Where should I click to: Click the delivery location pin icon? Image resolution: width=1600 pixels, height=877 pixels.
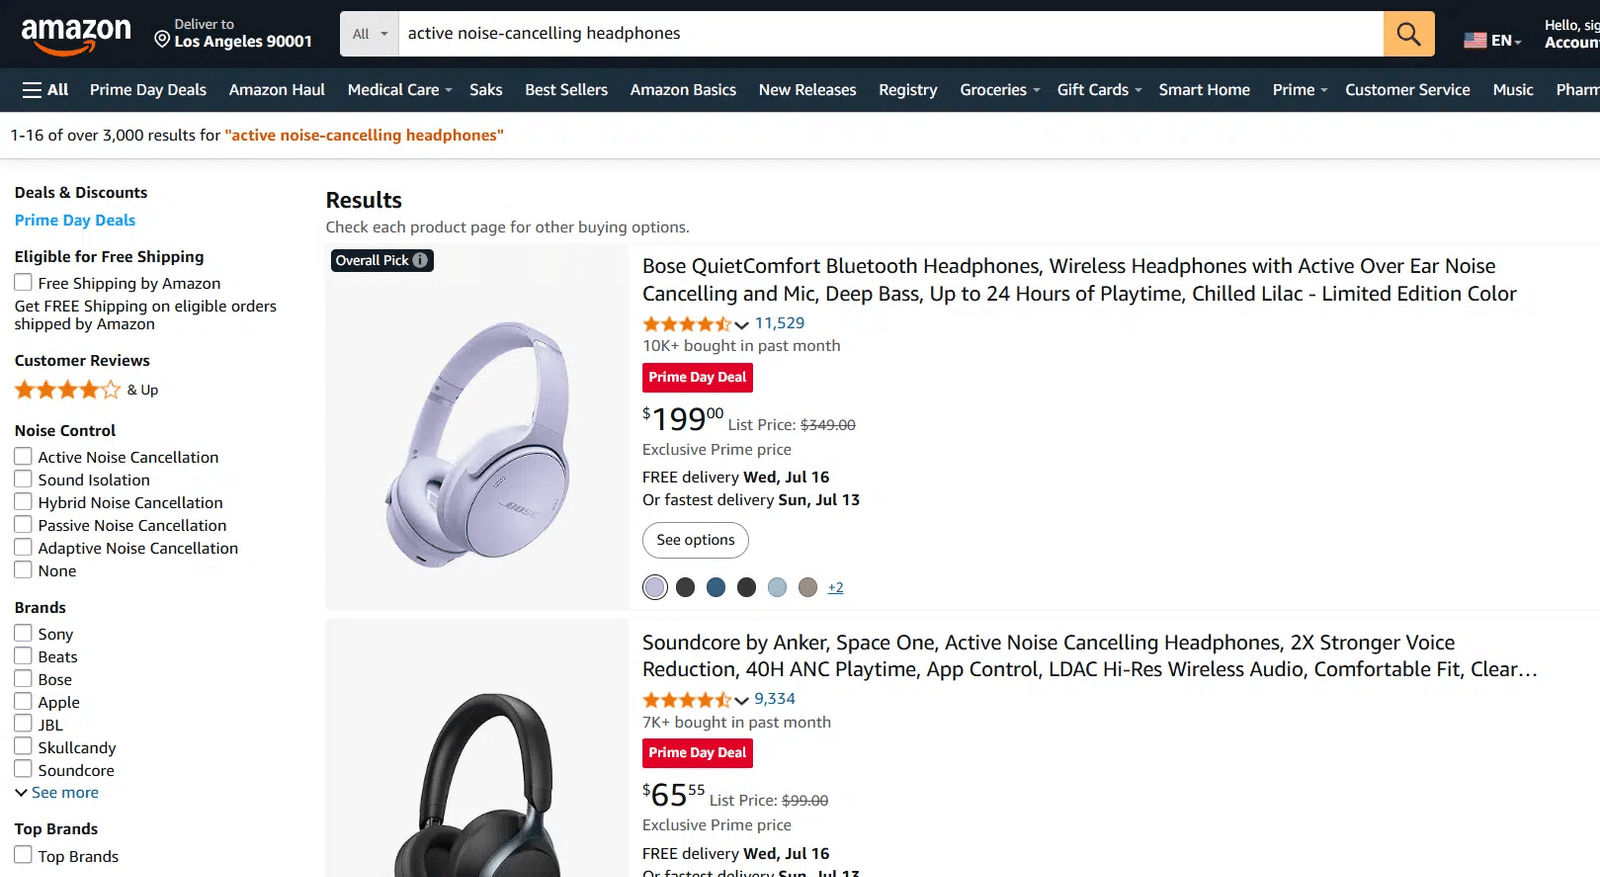coord(162,40)
